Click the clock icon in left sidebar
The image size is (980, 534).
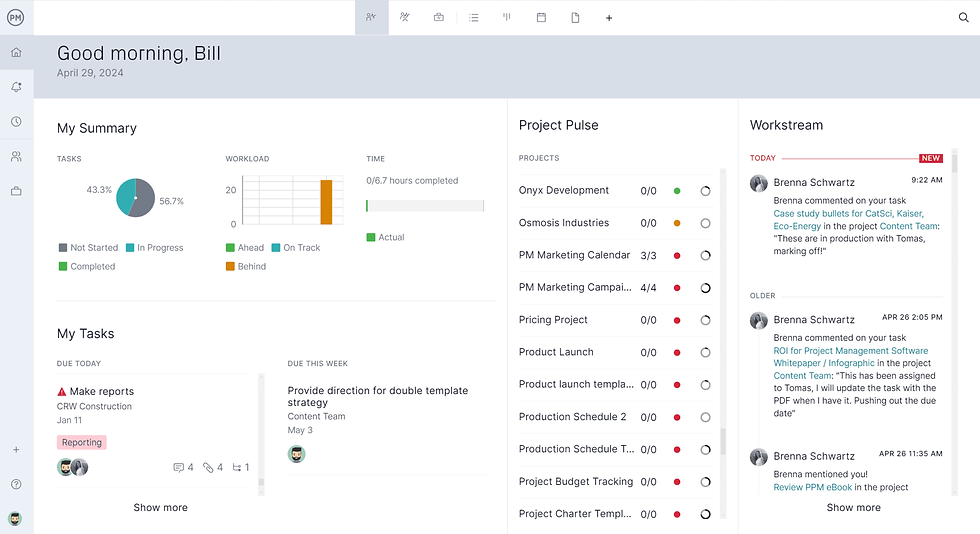click(16, 122)
